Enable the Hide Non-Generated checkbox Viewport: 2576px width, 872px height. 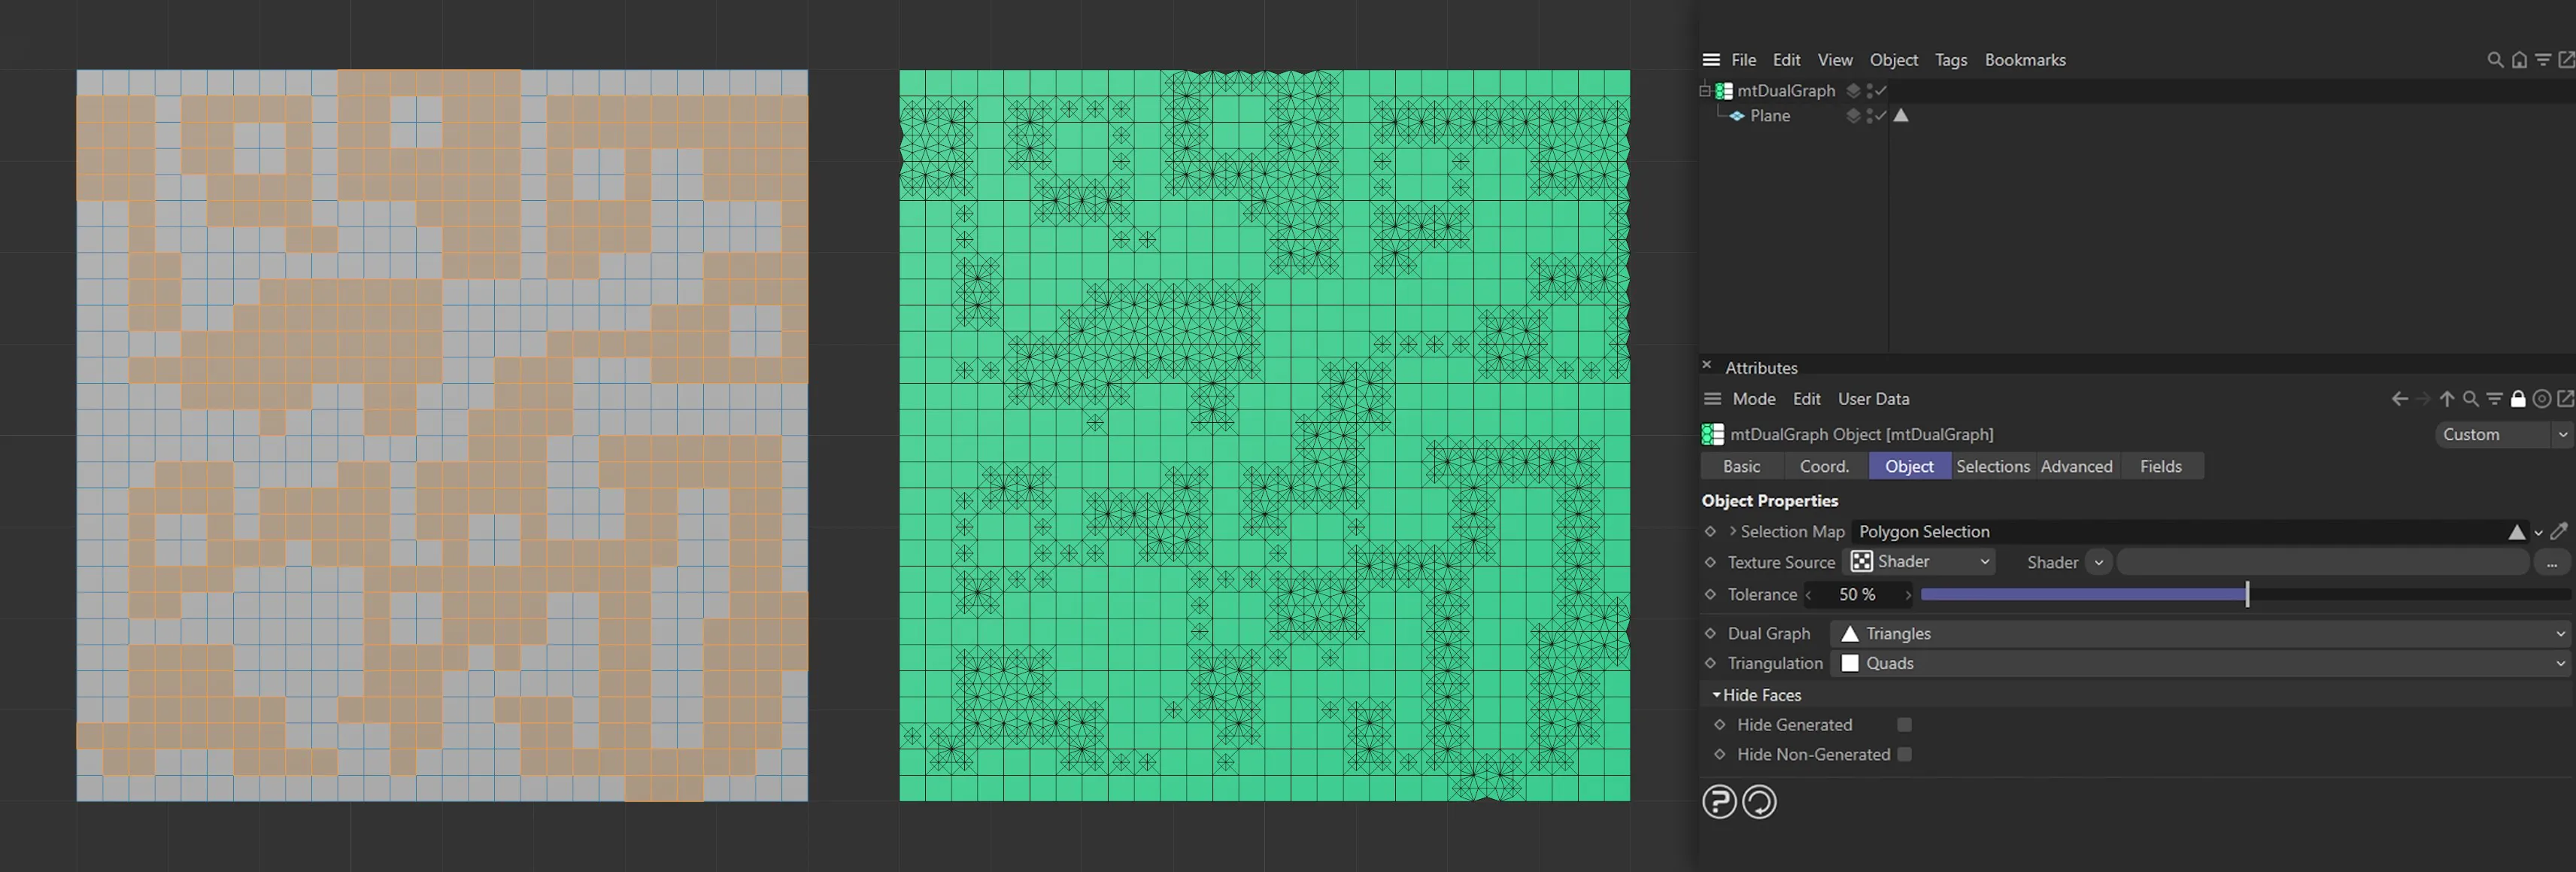[1904, 754]
